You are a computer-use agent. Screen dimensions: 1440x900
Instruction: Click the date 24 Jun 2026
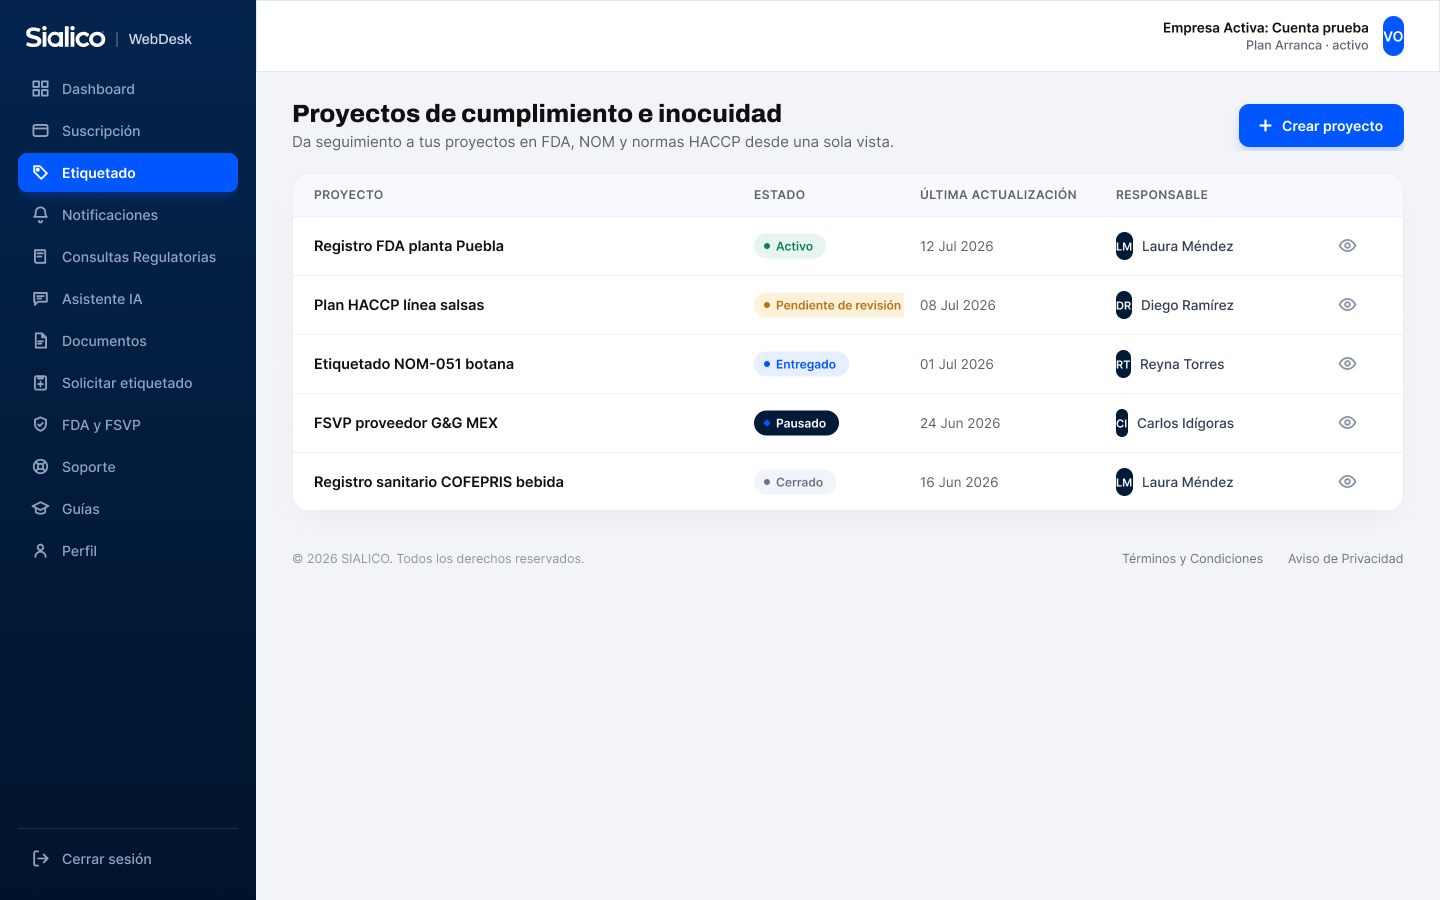coord(960,423)
